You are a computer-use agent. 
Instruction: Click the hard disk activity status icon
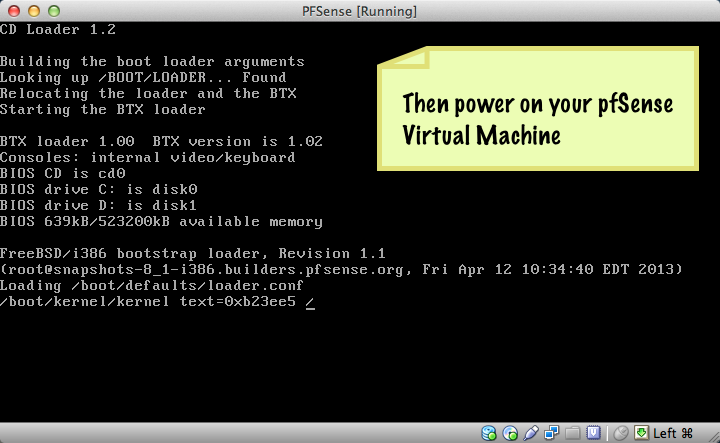click(489, 433)
